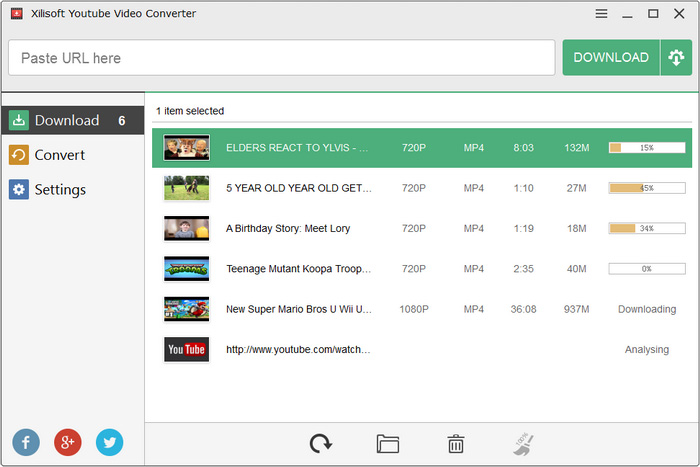Image resolution: width=700 pixels, height=467 pixels.
Task: Click the "18M" file size
Action: coord(576,228)
